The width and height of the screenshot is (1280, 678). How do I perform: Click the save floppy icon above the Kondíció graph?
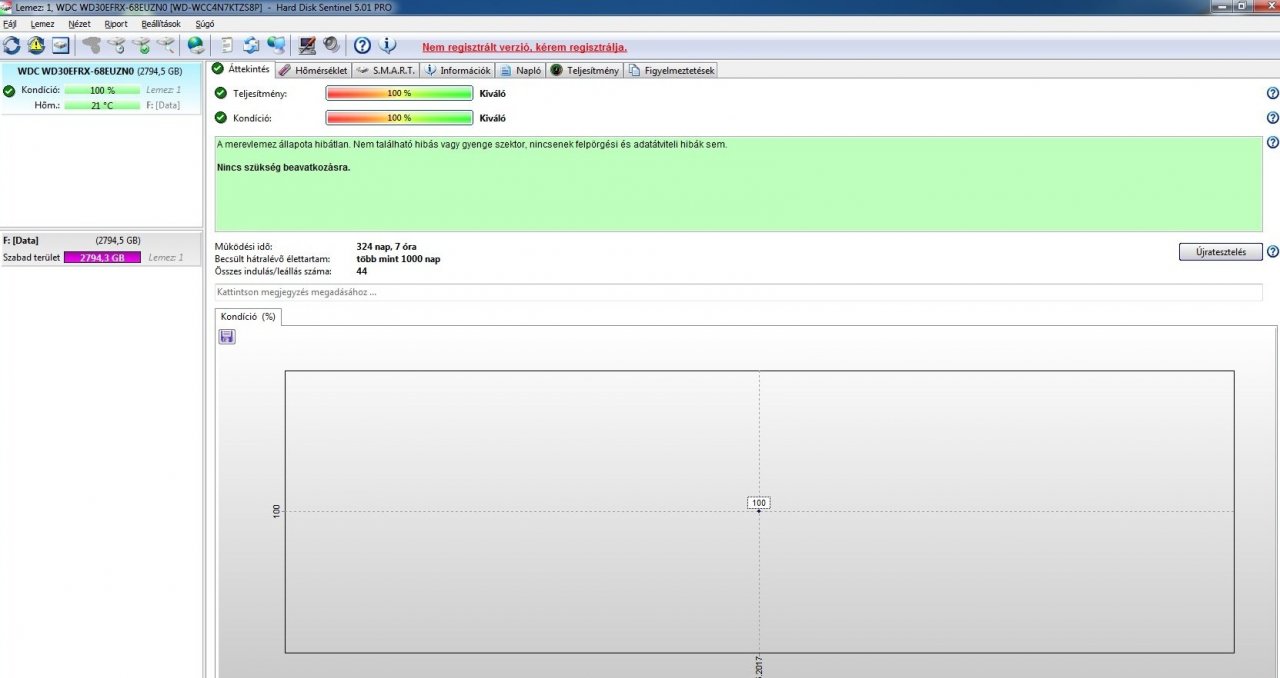(227, 337)
